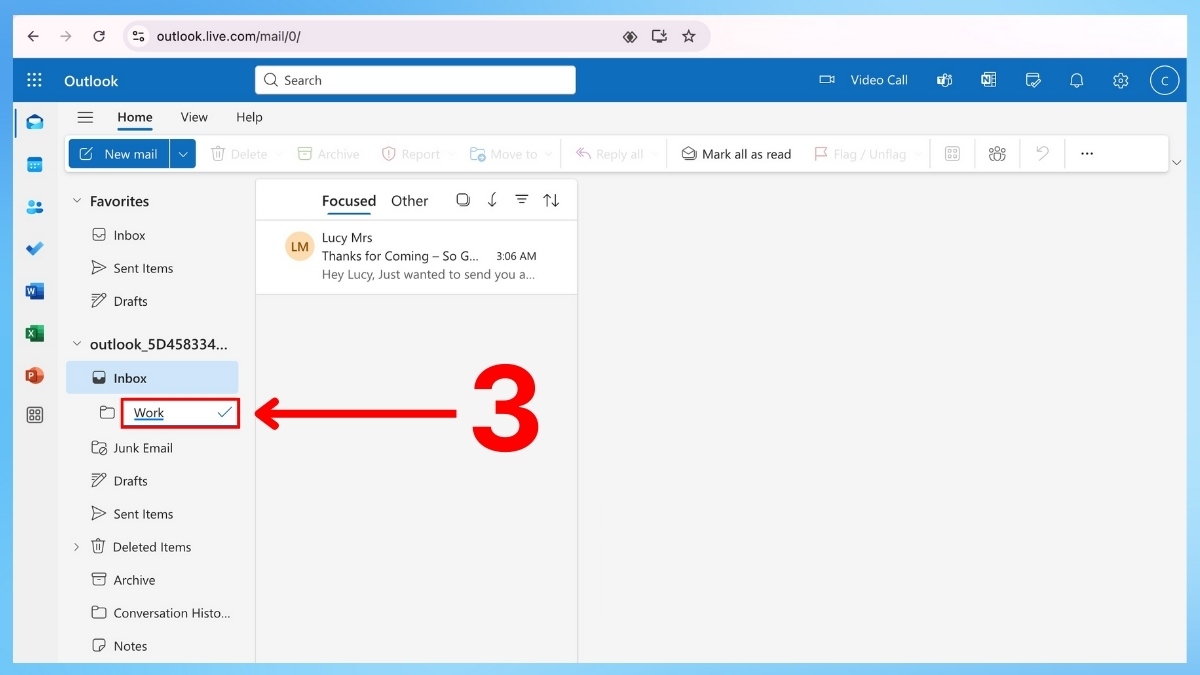Click the Groups people icon in toolbar
Screen dimensions: 1200x675
[997, 154]
